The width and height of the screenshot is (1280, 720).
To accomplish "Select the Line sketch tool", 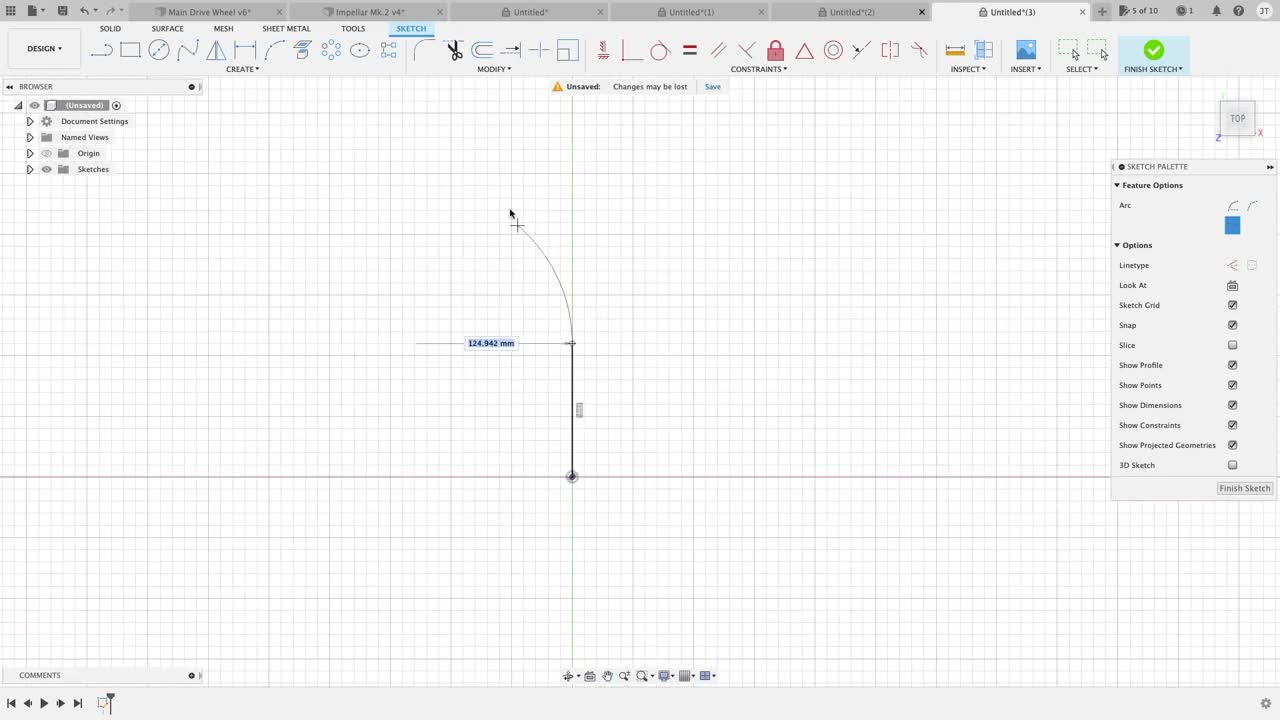I will tap(101, 50).
